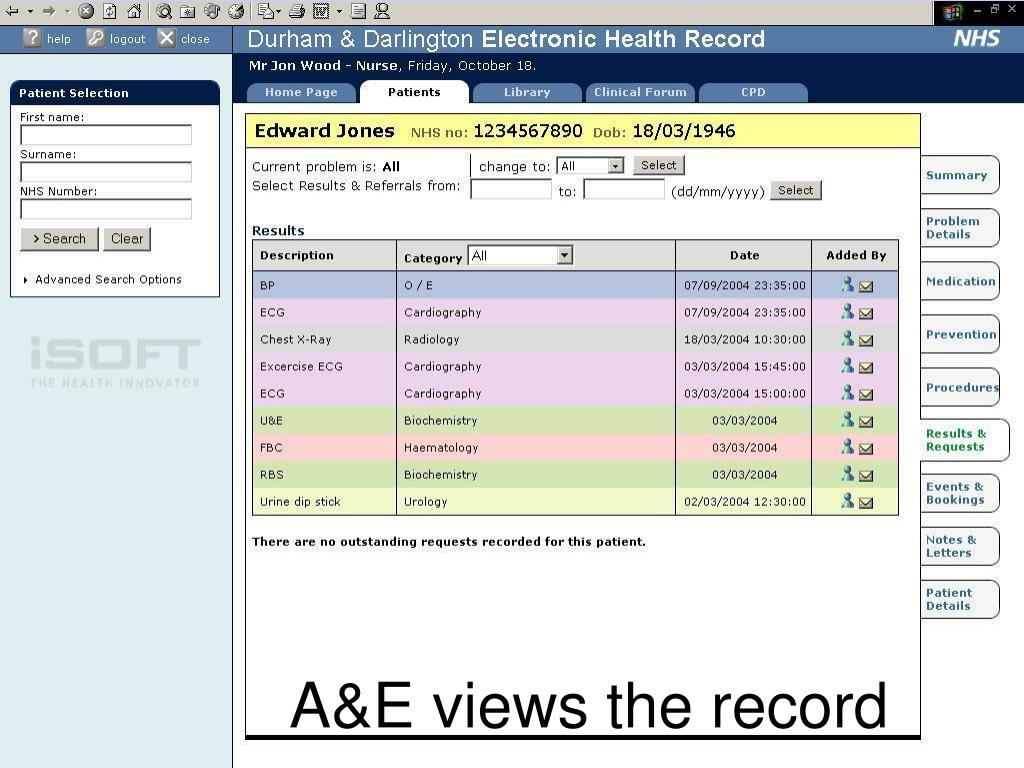Focus the Surname input field
Viewport: 1024px width, 768px height.
point(106,172)
